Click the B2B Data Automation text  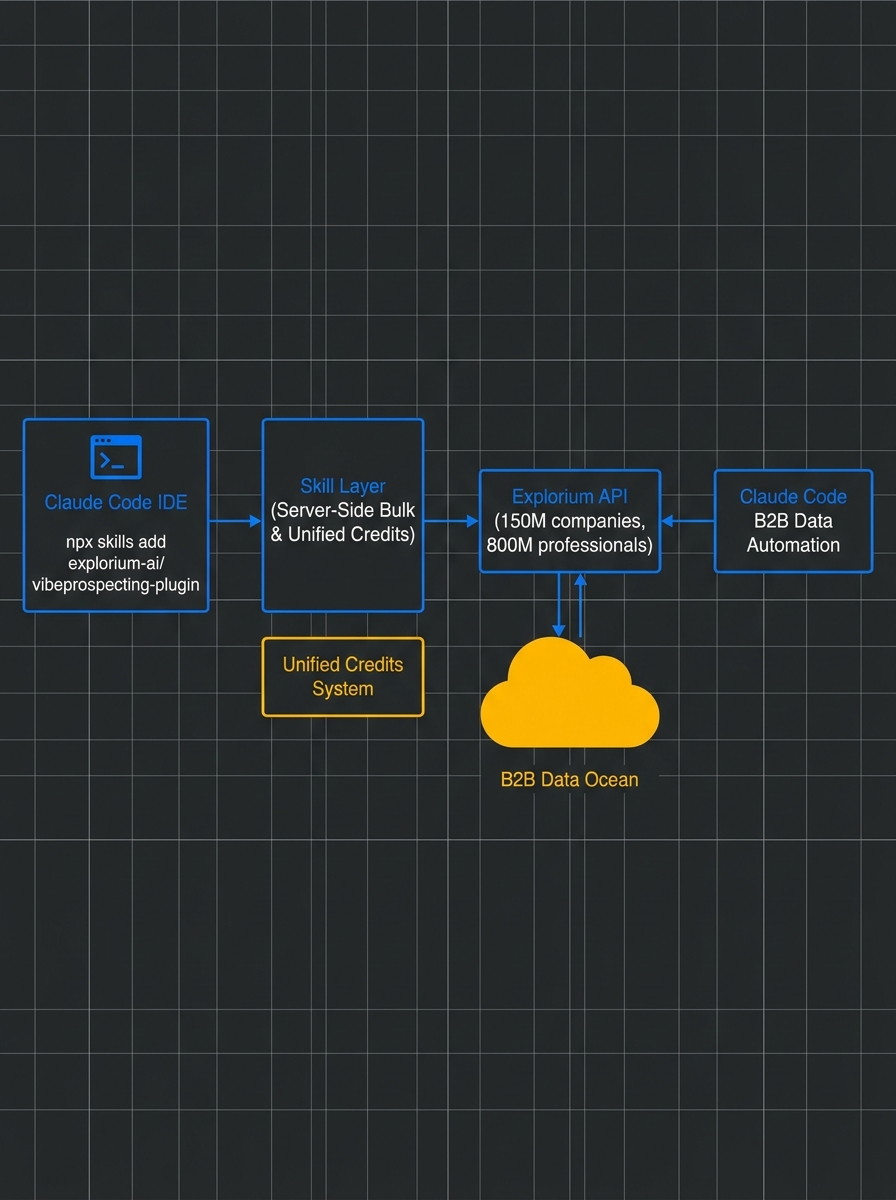pyautogui.click(x=793, y=533)
